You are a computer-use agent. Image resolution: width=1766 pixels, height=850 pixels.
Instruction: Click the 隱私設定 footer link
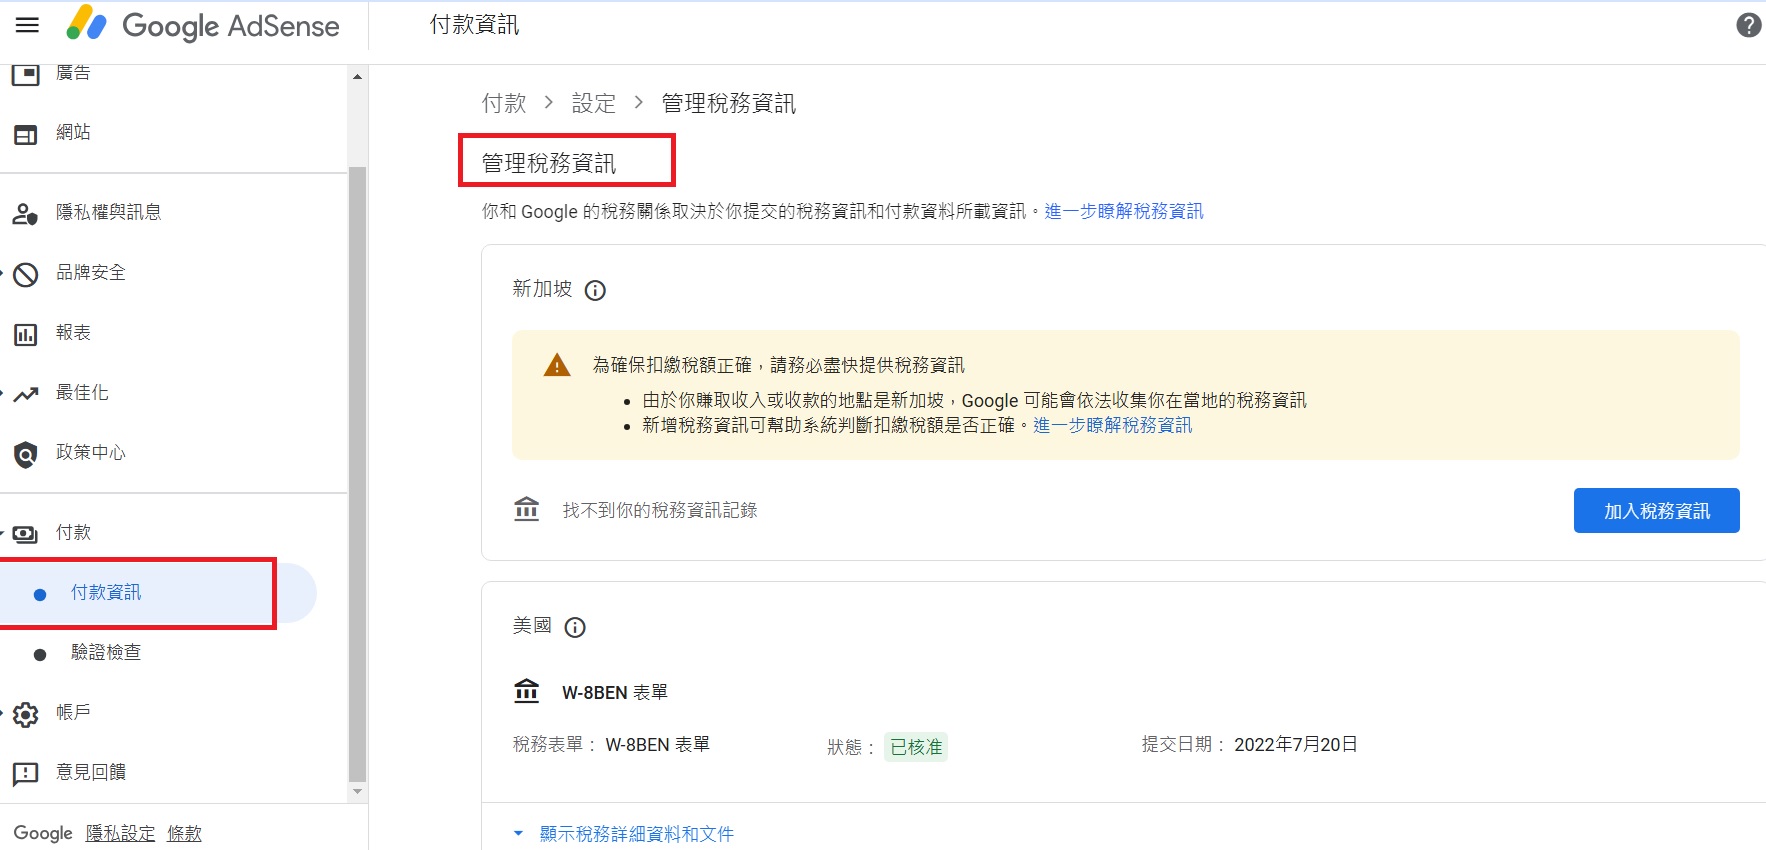pyautogui.click(x=120, y=833)
